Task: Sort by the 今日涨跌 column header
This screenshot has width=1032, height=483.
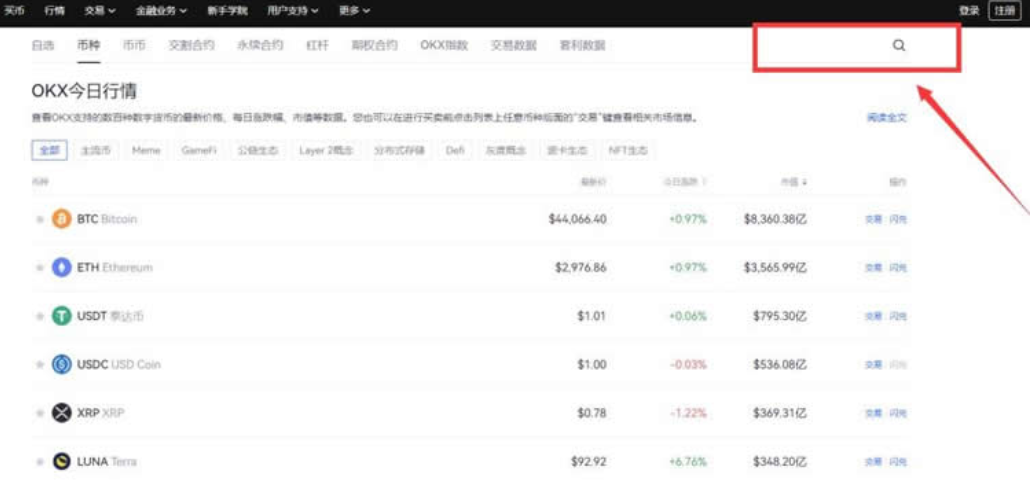Action: (x=685, y=182)
